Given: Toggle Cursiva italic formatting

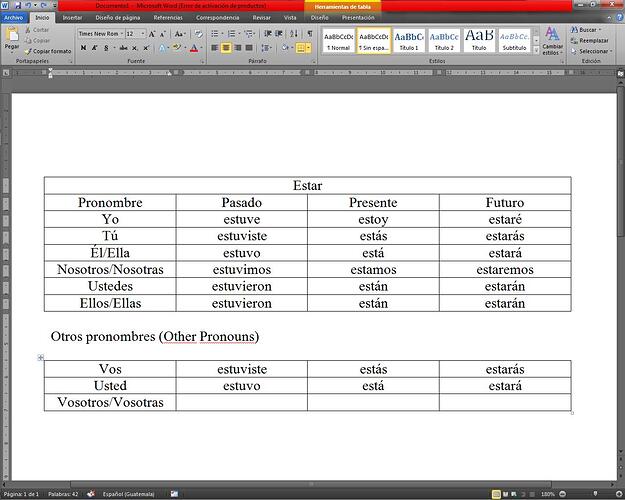Looking at the screenshot, I should pos(94,48).
